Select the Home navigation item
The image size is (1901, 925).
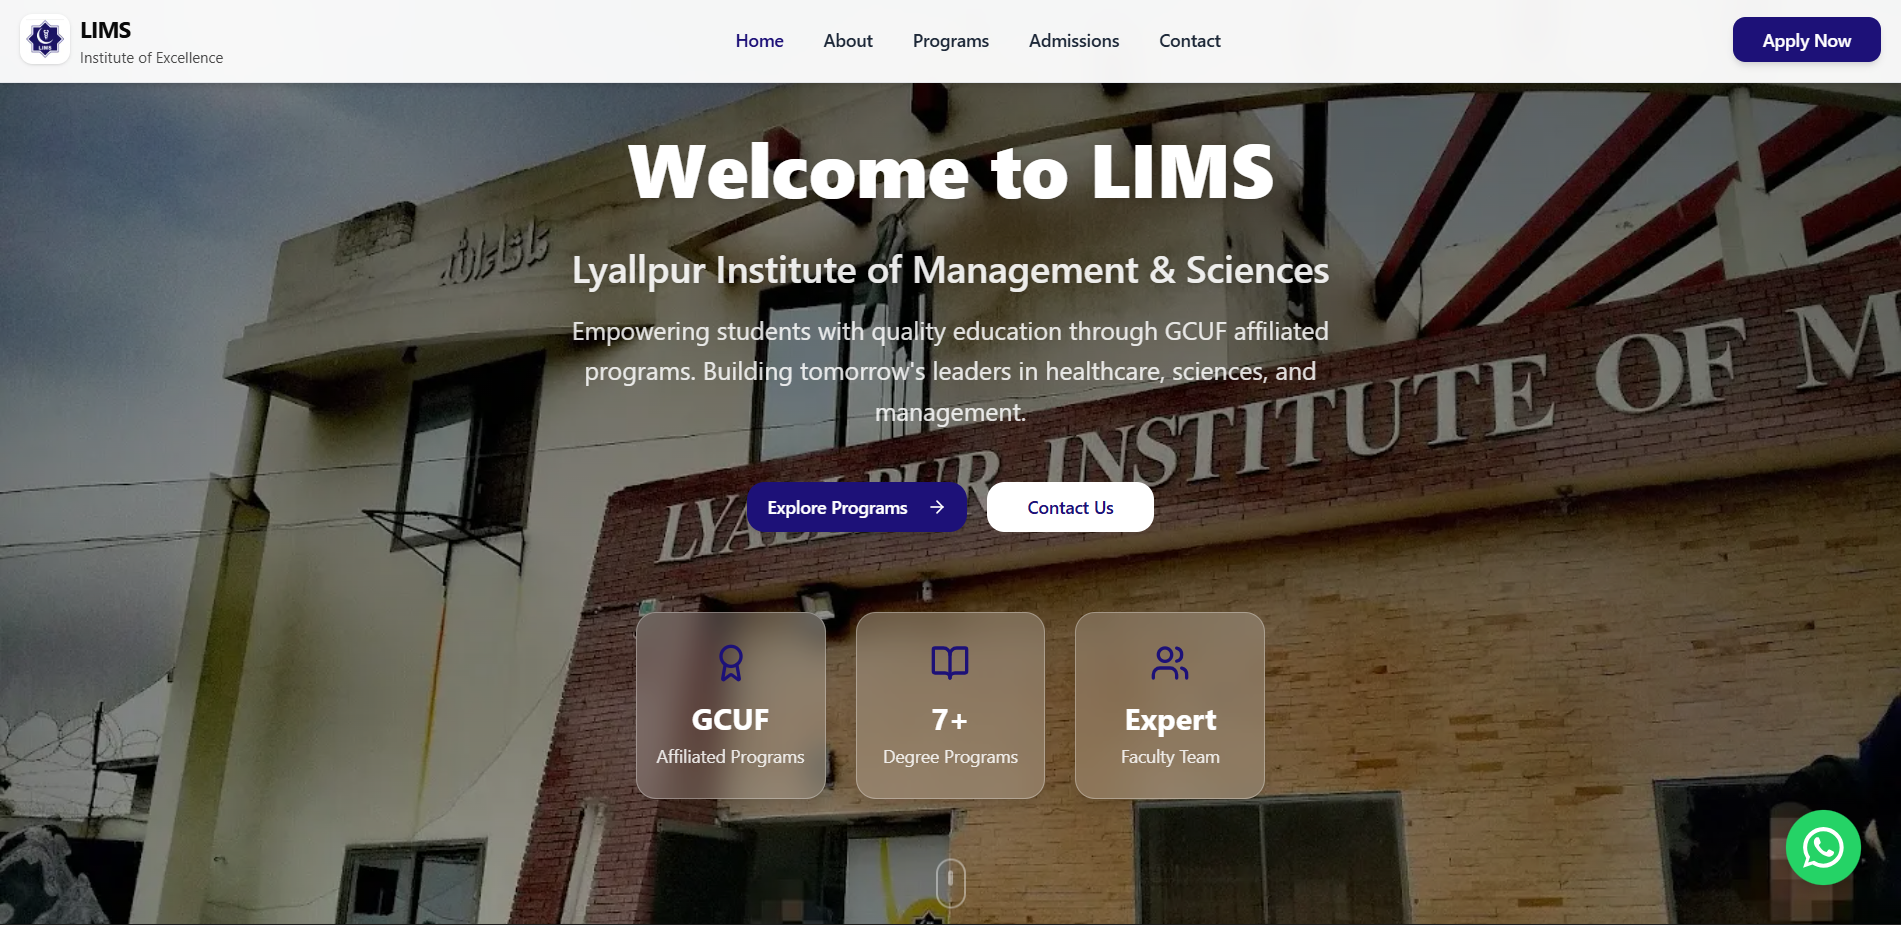(x=759, y=40)
